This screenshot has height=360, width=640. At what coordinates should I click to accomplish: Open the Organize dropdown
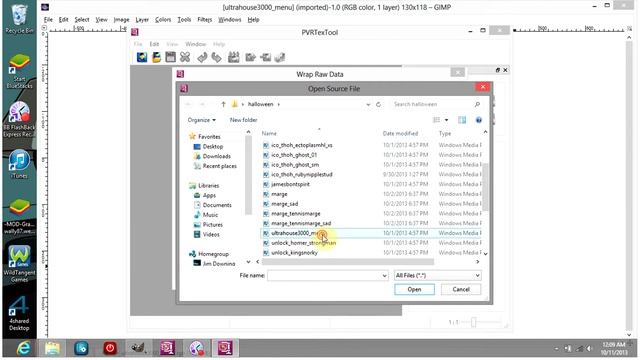pyautogui.click(x=202, y=120)
